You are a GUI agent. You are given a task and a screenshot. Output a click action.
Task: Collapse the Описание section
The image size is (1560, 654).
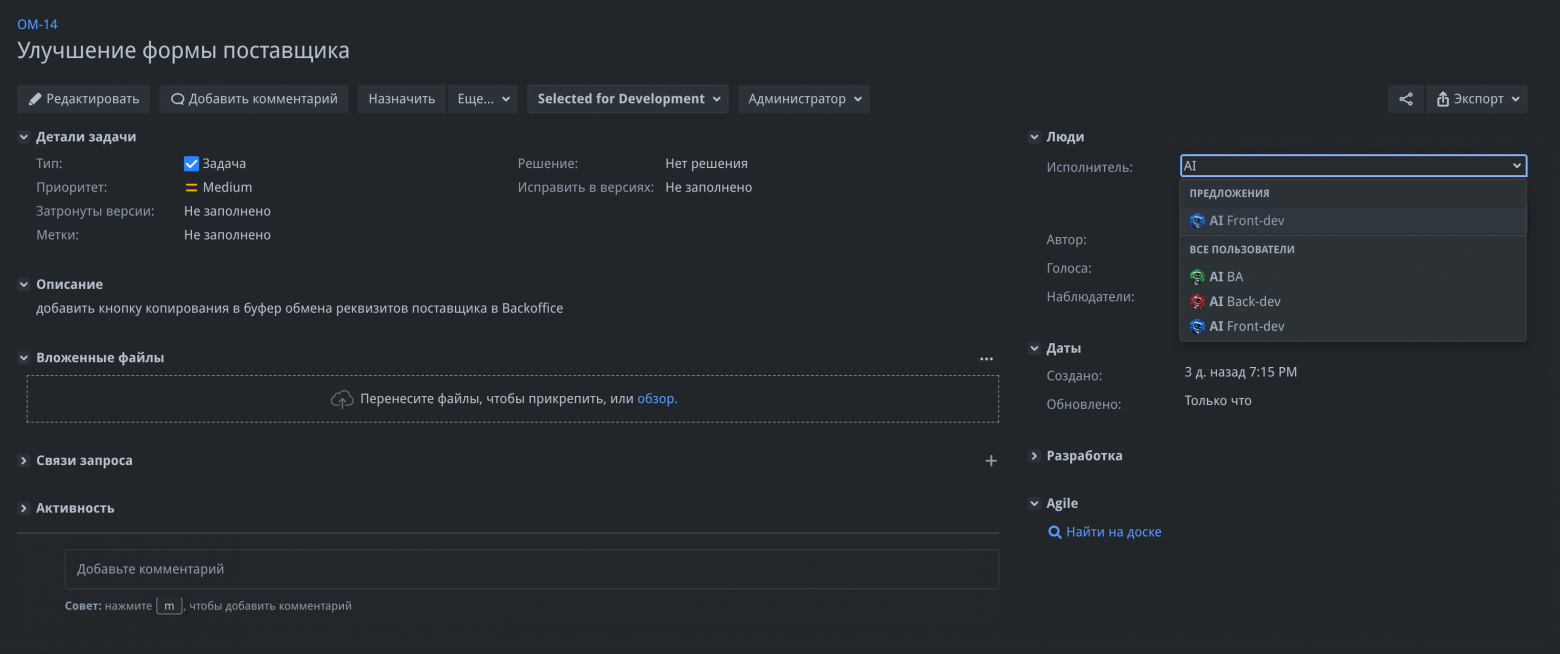(24, 285)
